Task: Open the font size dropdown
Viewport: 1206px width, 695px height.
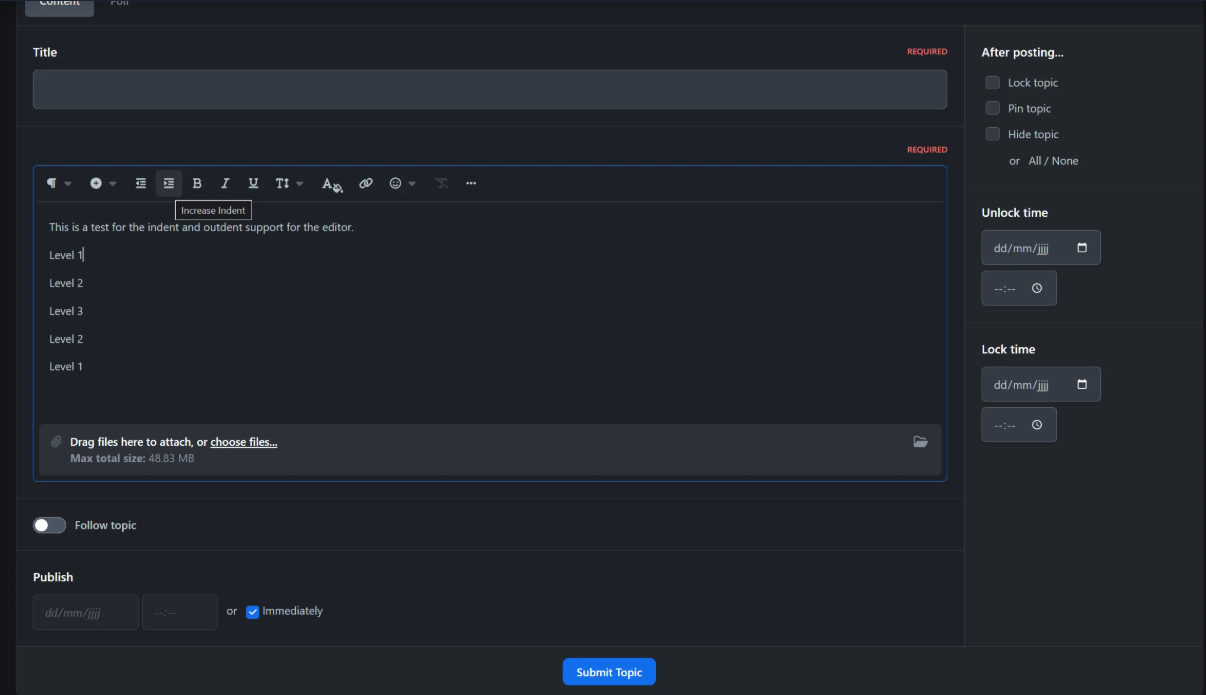Action: (289, 184)
